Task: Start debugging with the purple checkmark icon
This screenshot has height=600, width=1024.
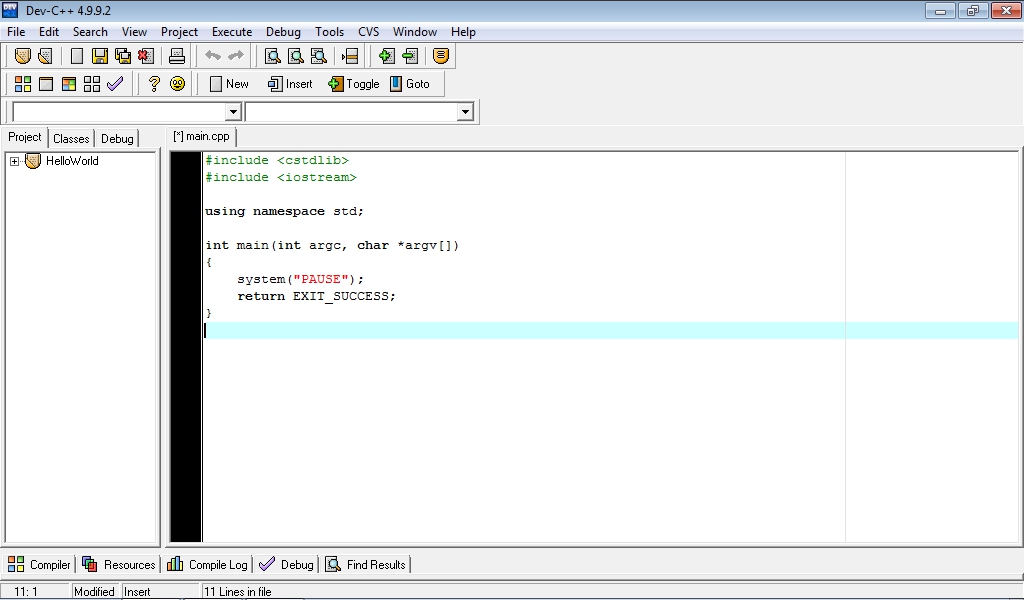Action: [115, 84]
